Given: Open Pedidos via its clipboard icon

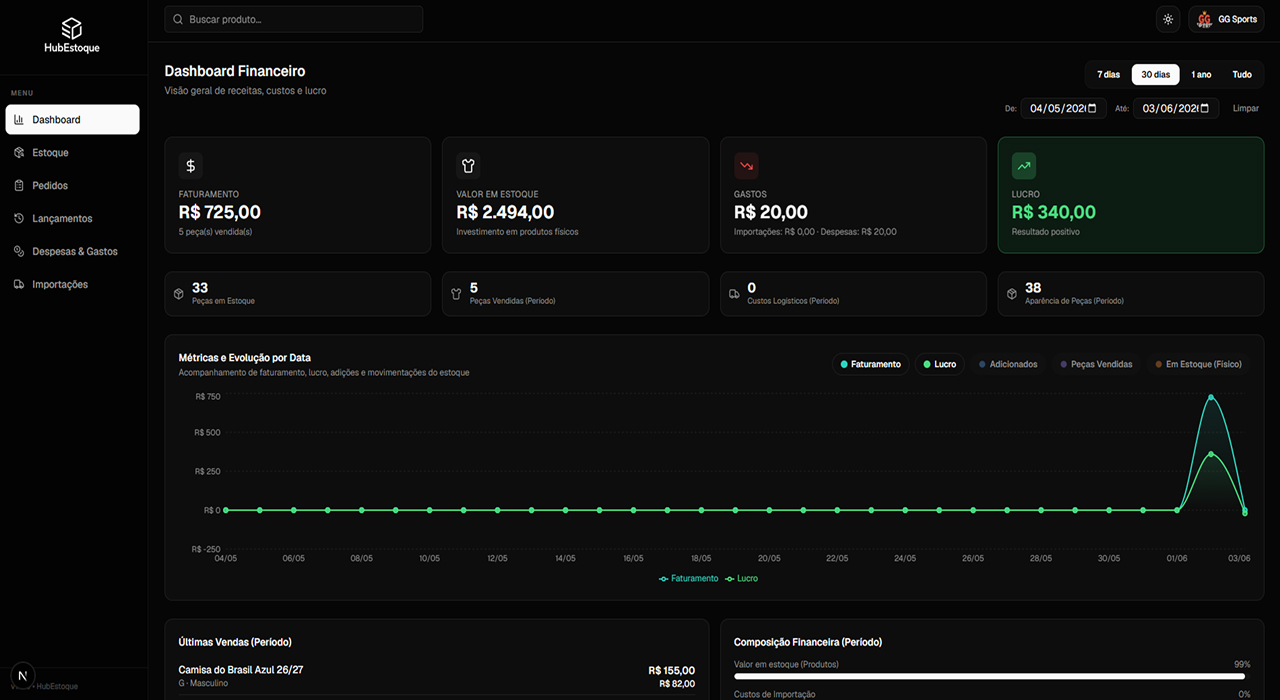Looking at the screenshot, I should click(x=19, y=186).
